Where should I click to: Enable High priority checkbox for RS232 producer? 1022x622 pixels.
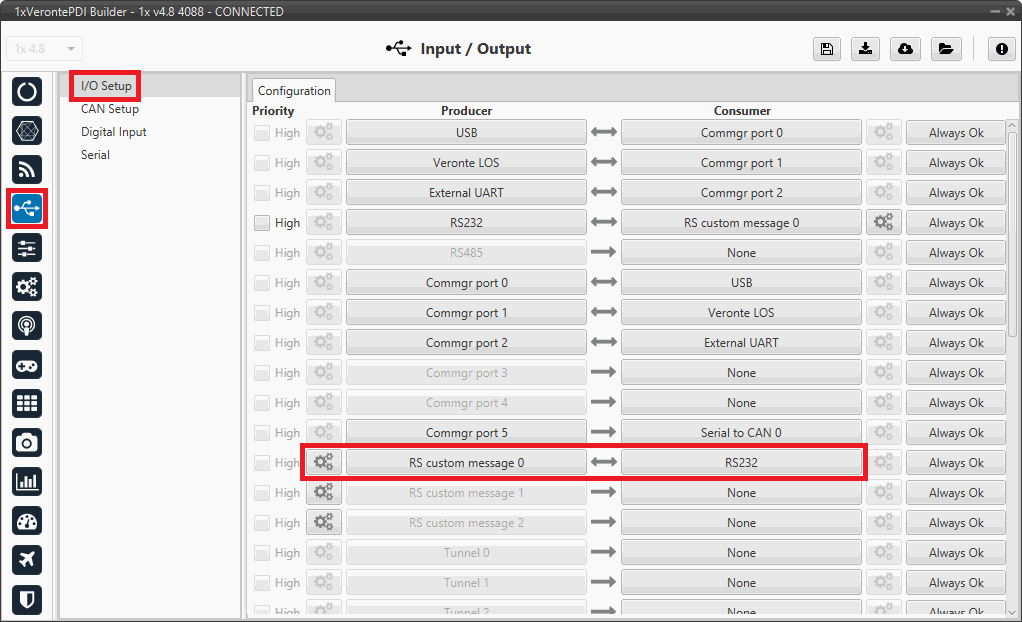click(x=262, y=223)
